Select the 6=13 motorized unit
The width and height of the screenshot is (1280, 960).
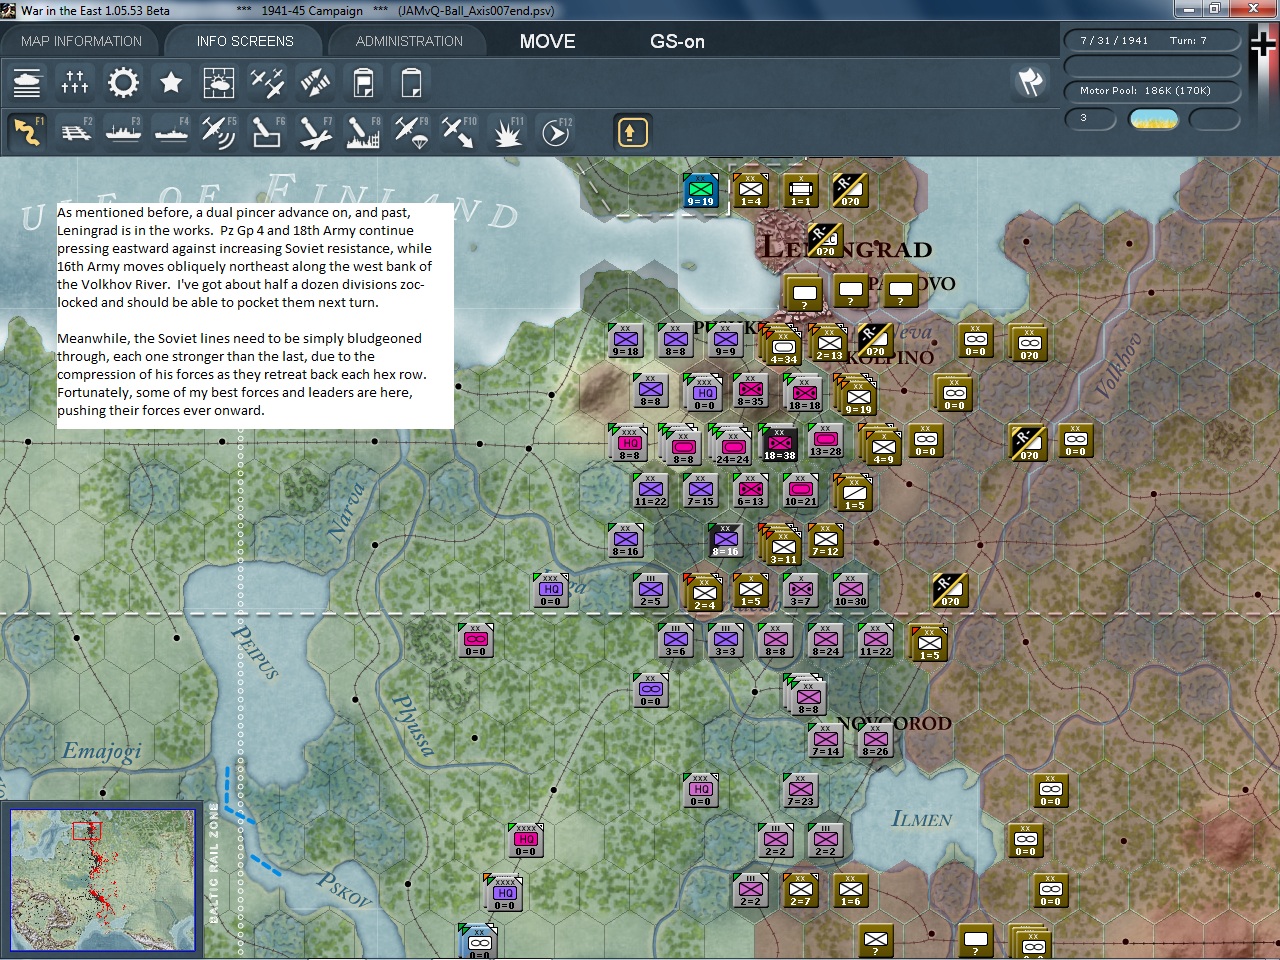coord(750,490)
